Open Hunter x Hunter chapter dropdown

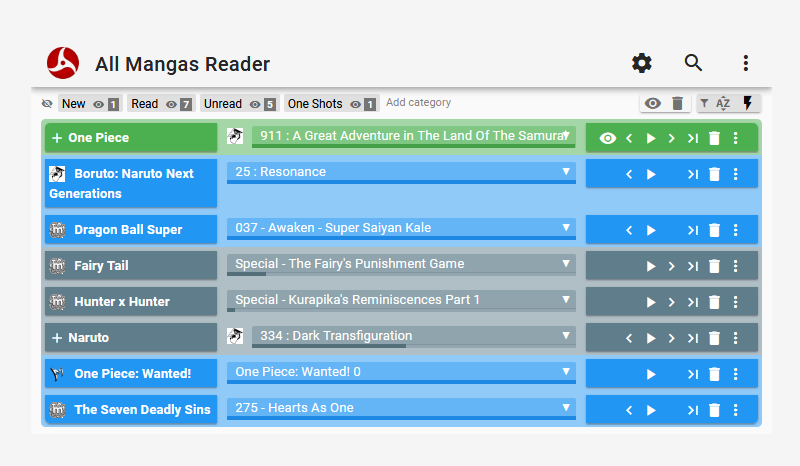coord(401,301)
